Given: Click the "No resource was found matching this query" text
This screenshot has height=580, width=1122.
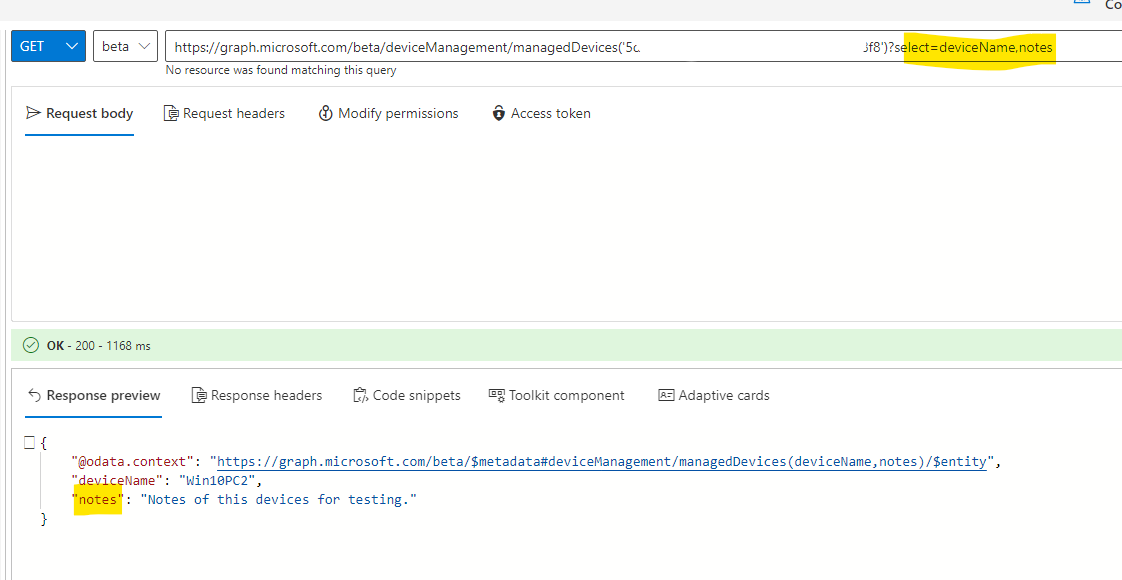Looking at the screenshot, I should [280, 70].
